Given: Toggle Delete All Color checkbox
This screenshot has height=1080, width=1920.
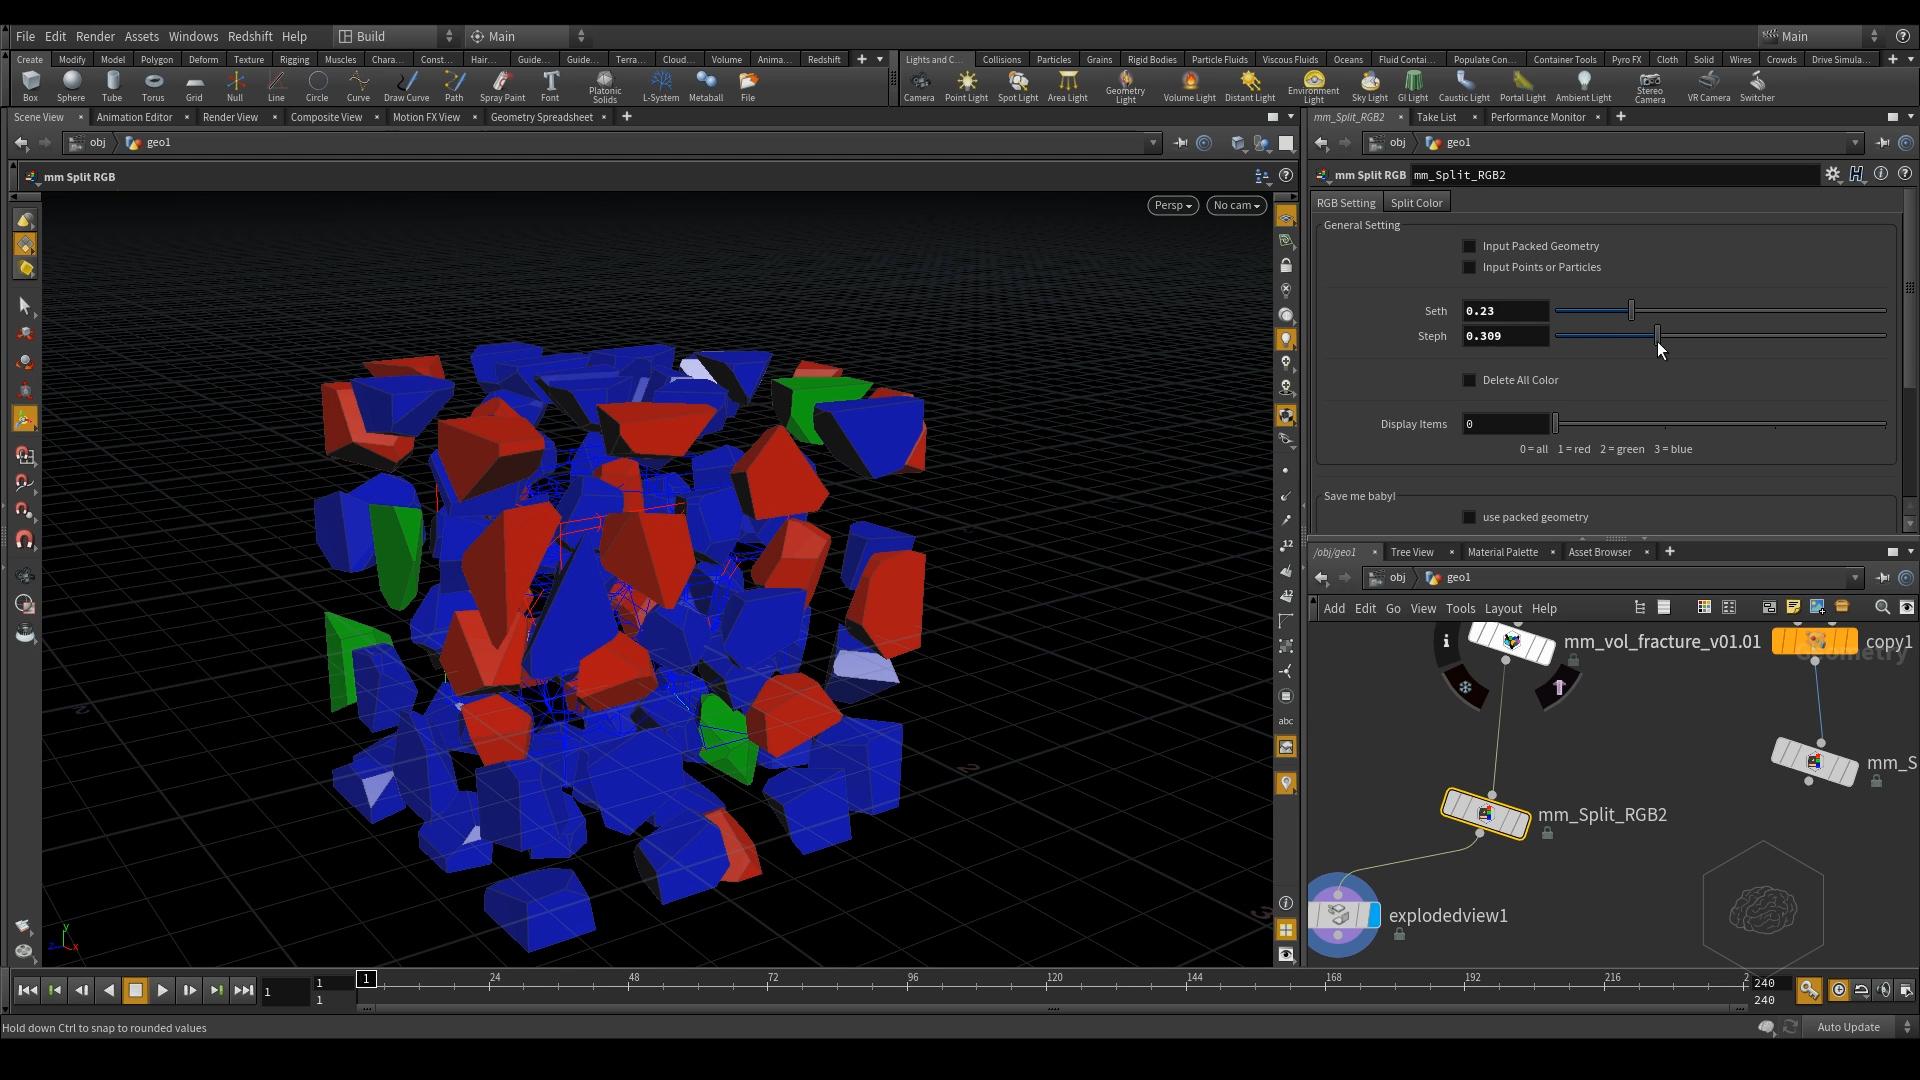Looking at the screenshot, I should [1469, 380].
